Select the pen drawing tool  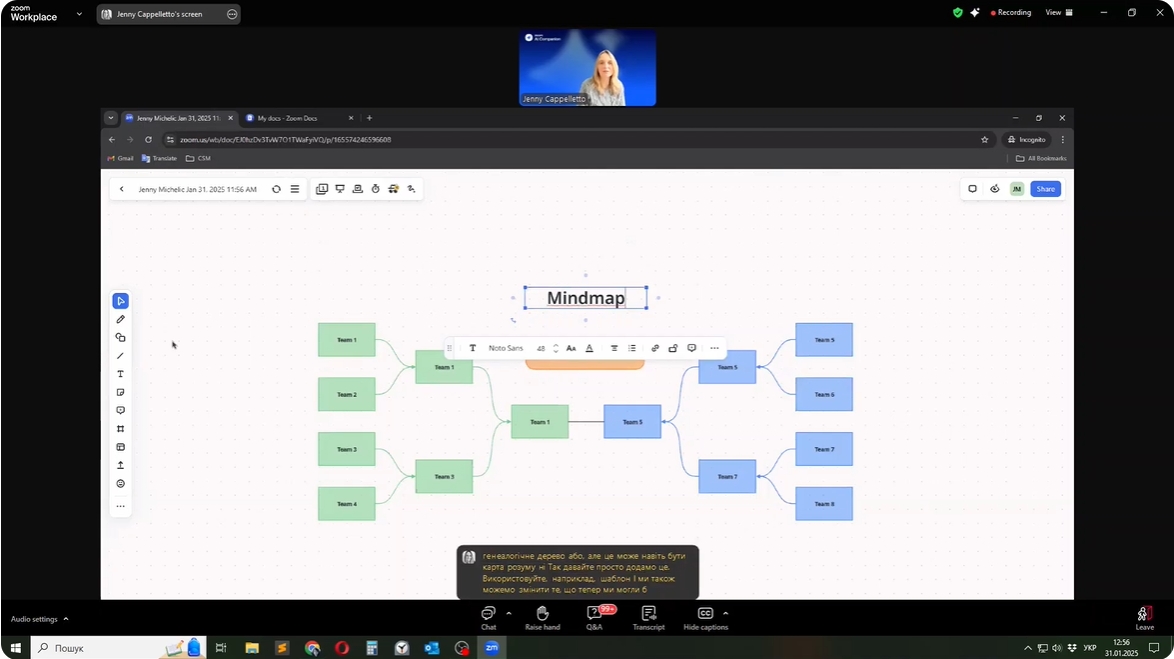121,320
